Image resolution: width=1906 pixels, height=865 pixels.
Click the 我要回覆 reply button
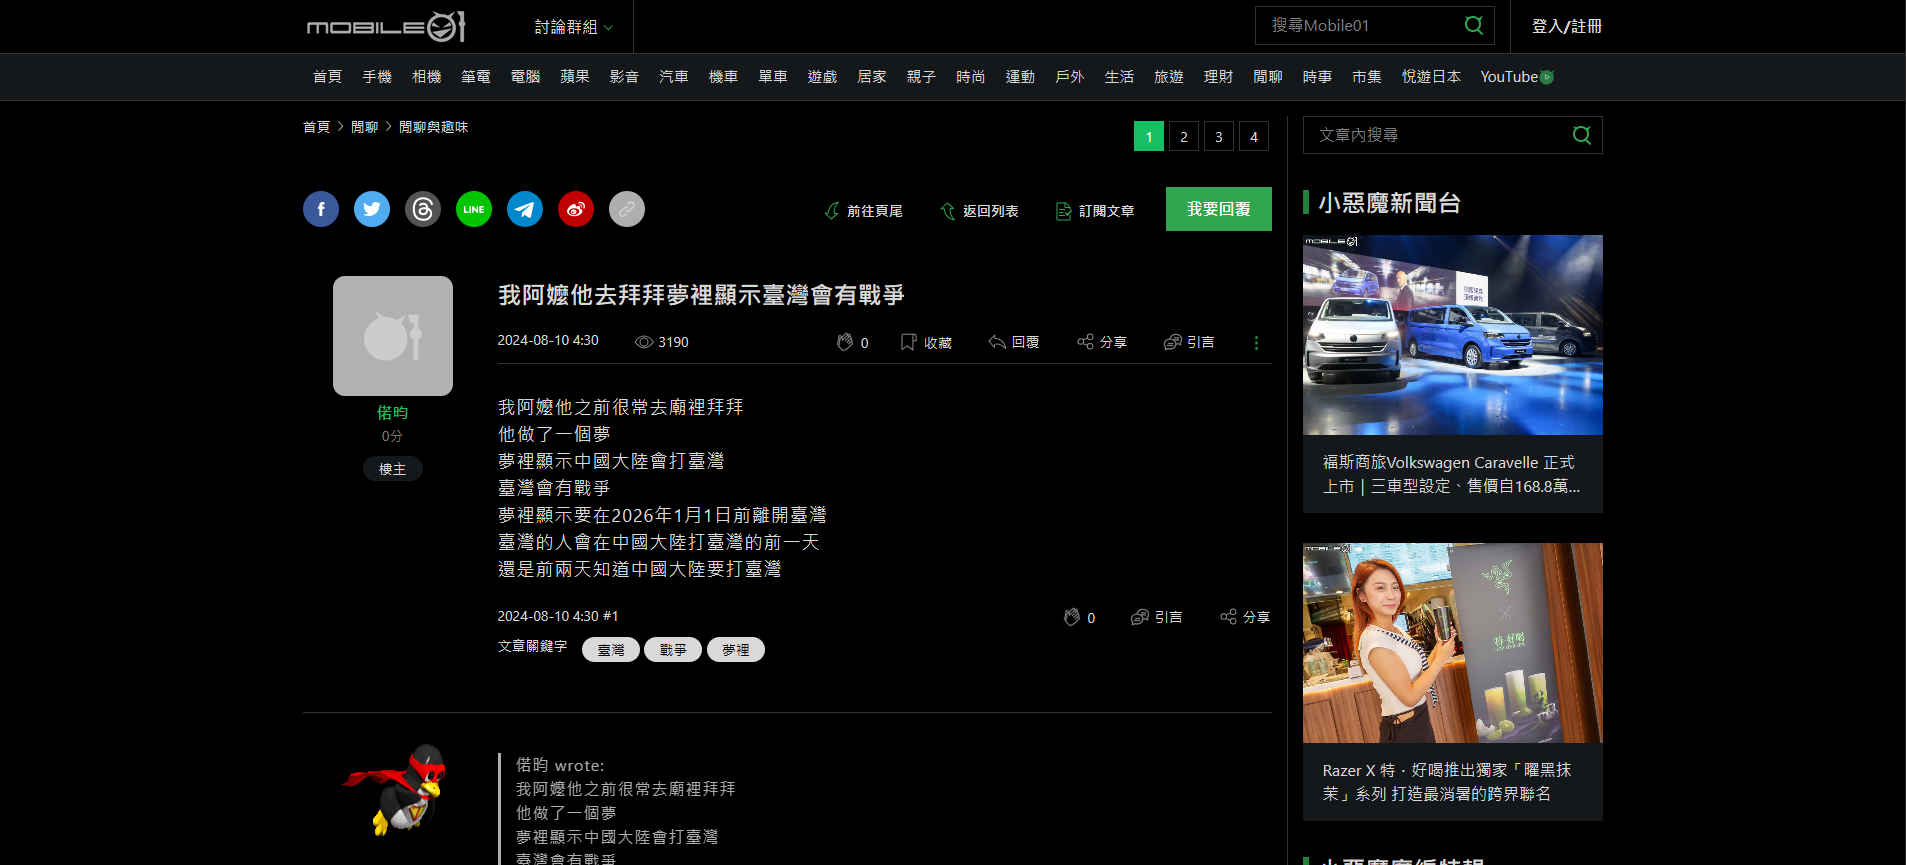point(1218,209)
